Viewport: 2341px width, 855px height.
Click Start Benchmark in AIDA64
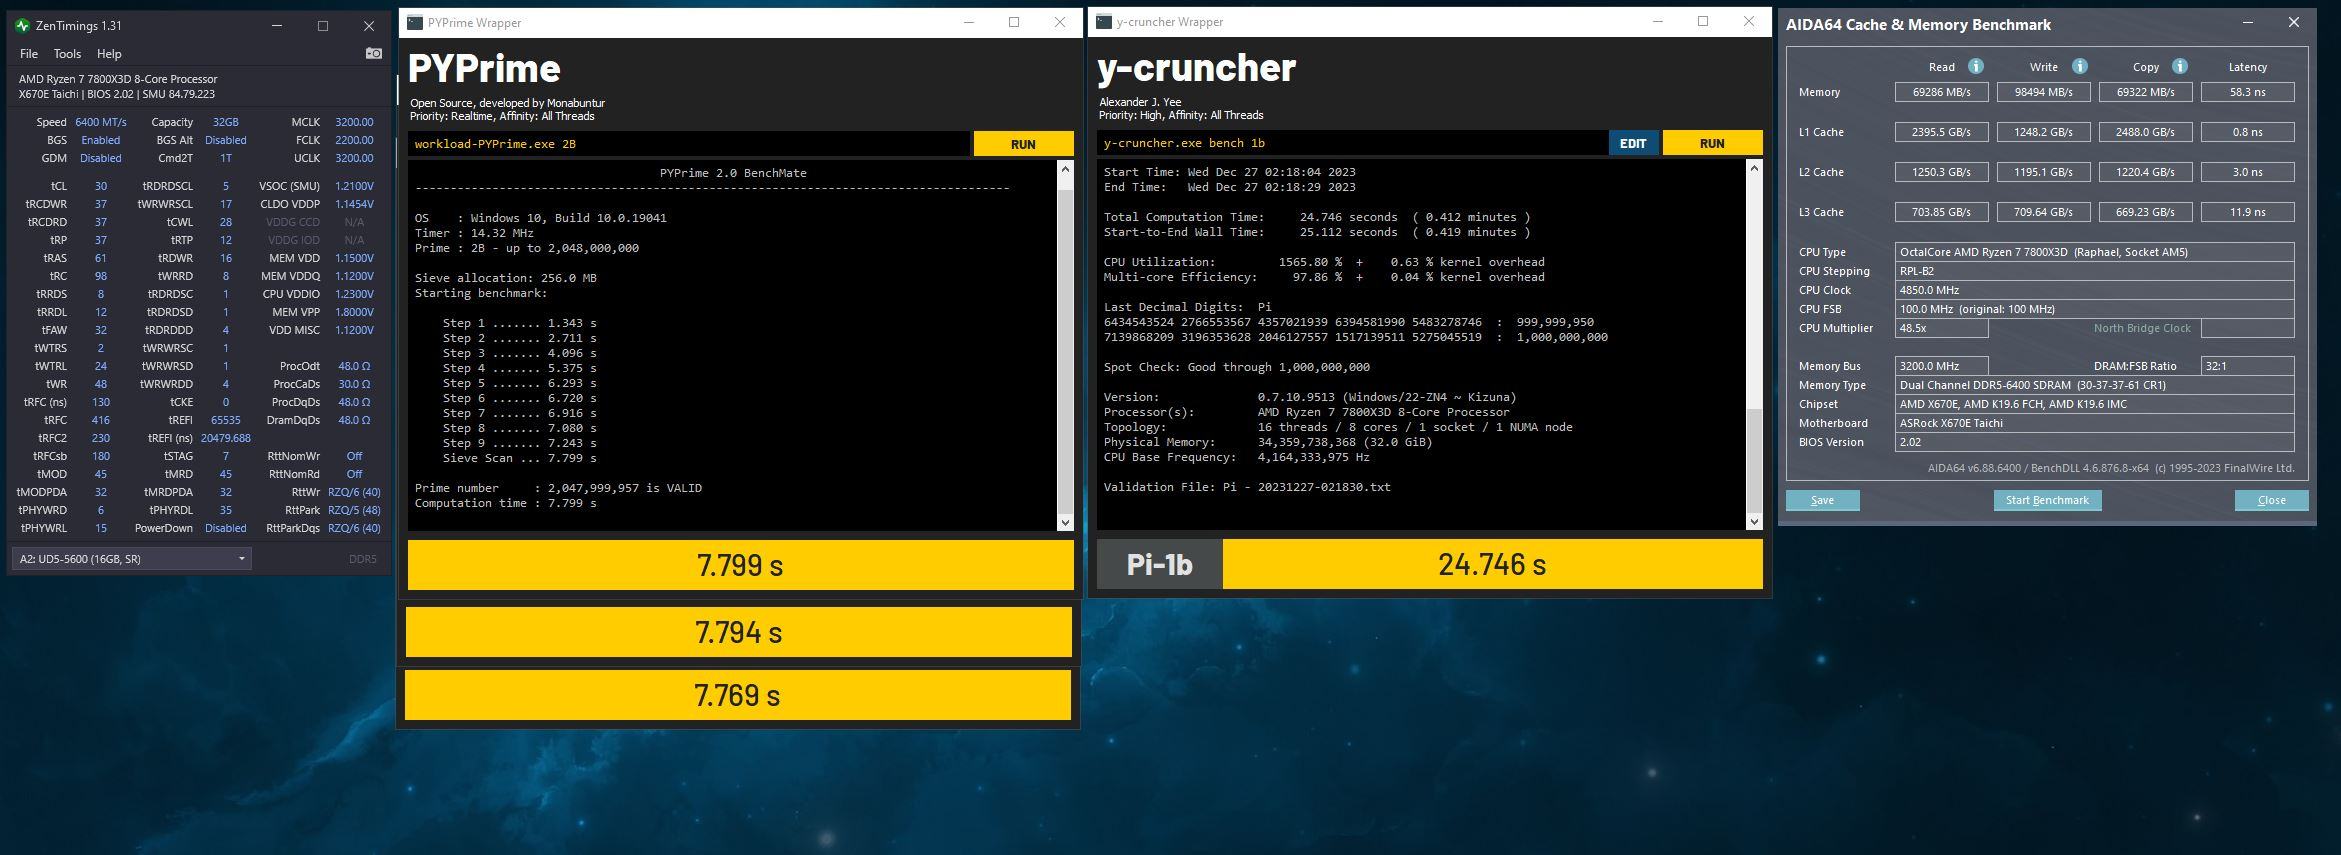point(2047,500)
